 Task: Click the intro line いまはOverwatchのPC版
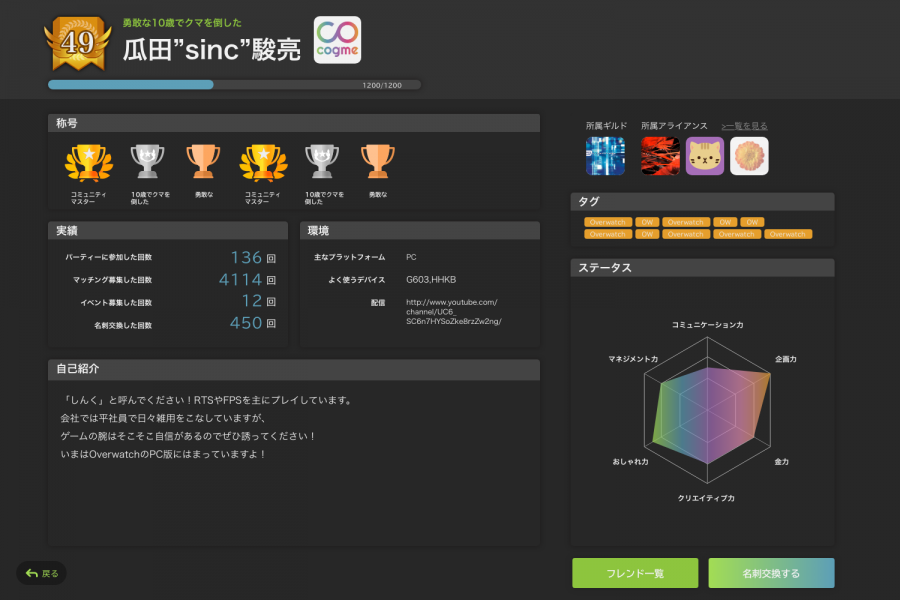click(x=163, y=454)
